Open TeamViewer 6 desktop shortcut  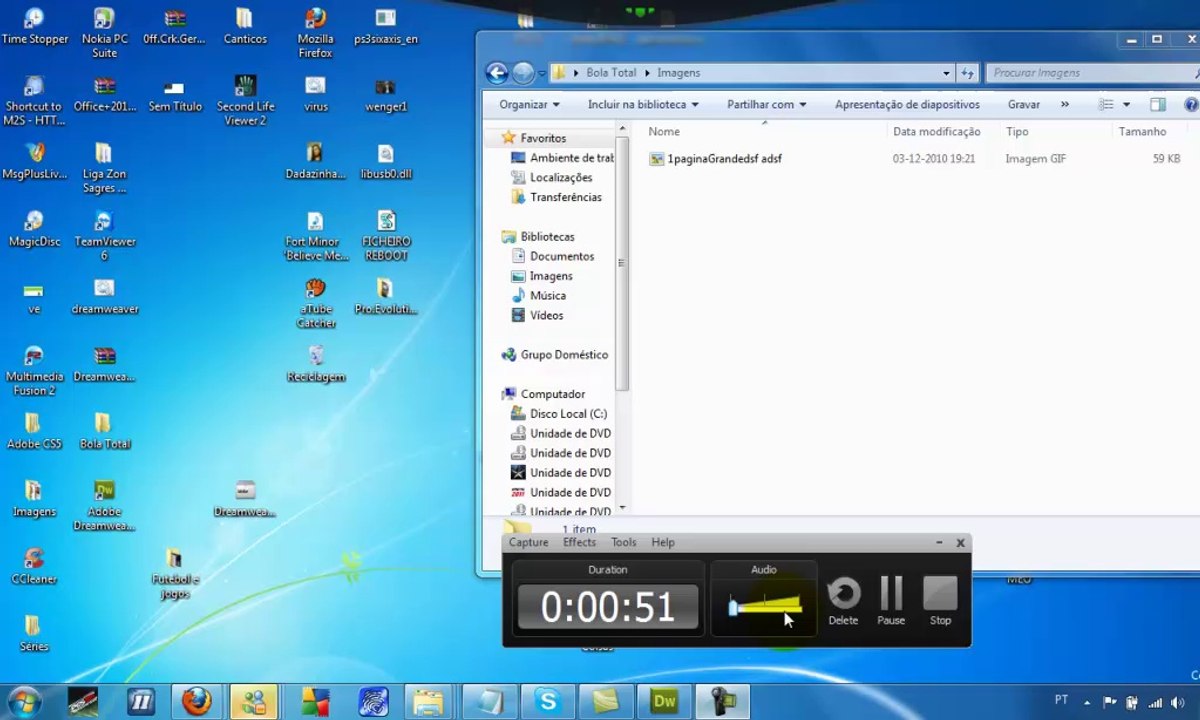pyautogui.click(x=104, y=235)
